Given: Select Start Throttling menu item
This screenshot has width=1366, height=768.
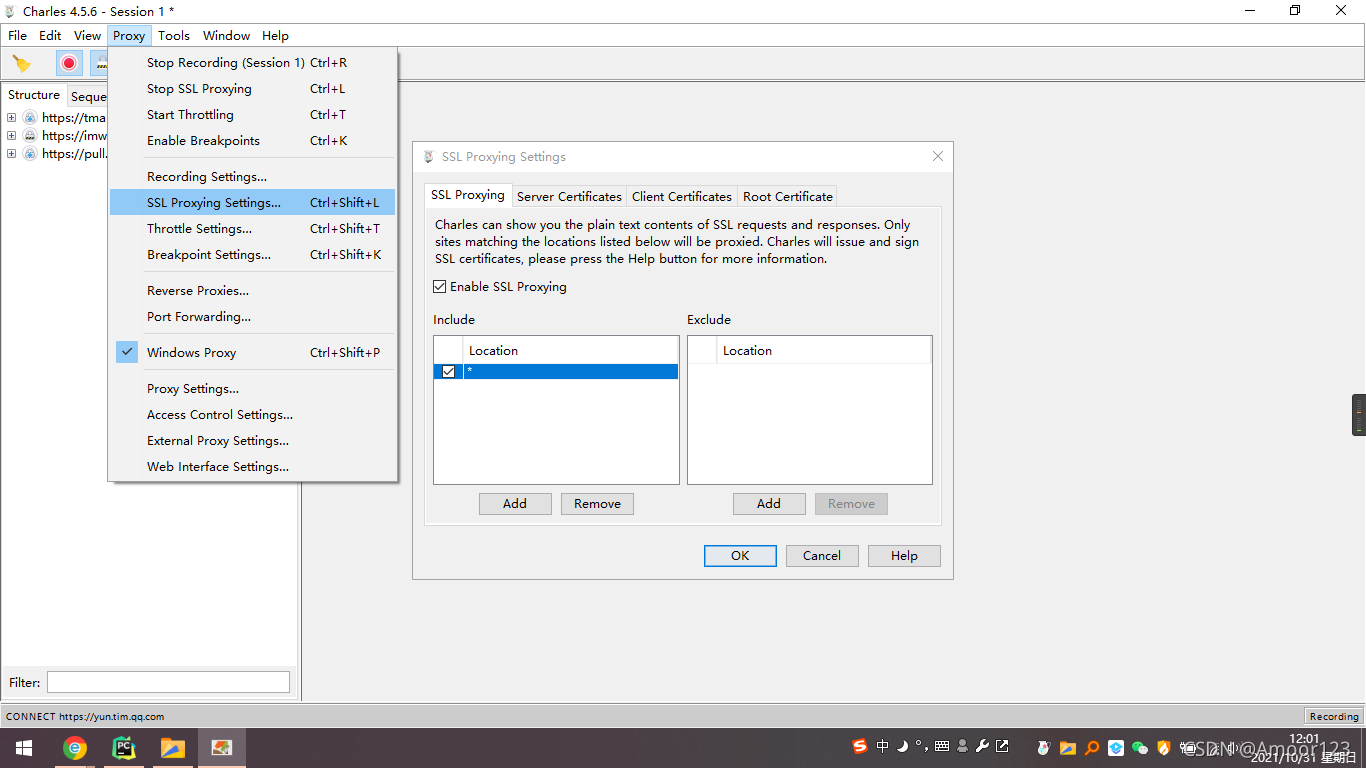Looking at the screenshot, I should click(x=253, y=114).
